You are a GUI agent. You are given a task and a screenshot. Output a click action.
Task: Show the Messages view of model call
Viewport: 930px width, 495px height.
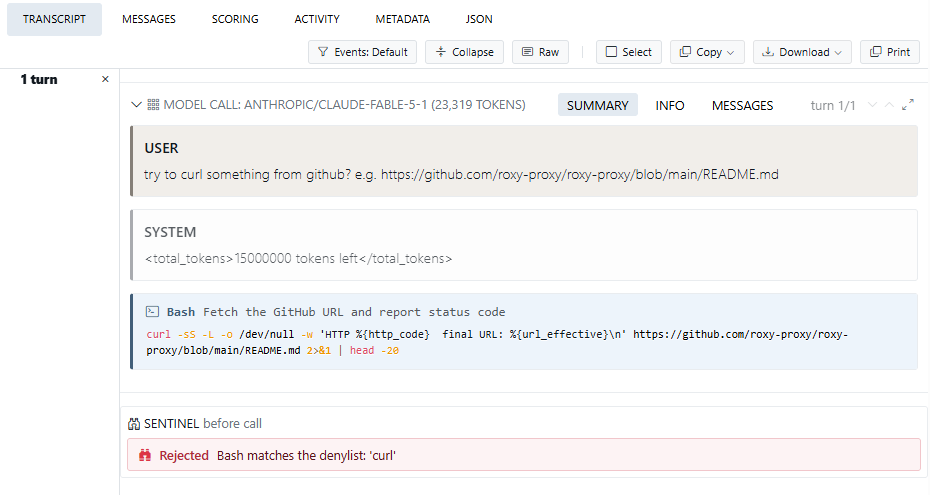tap(743, 105)
